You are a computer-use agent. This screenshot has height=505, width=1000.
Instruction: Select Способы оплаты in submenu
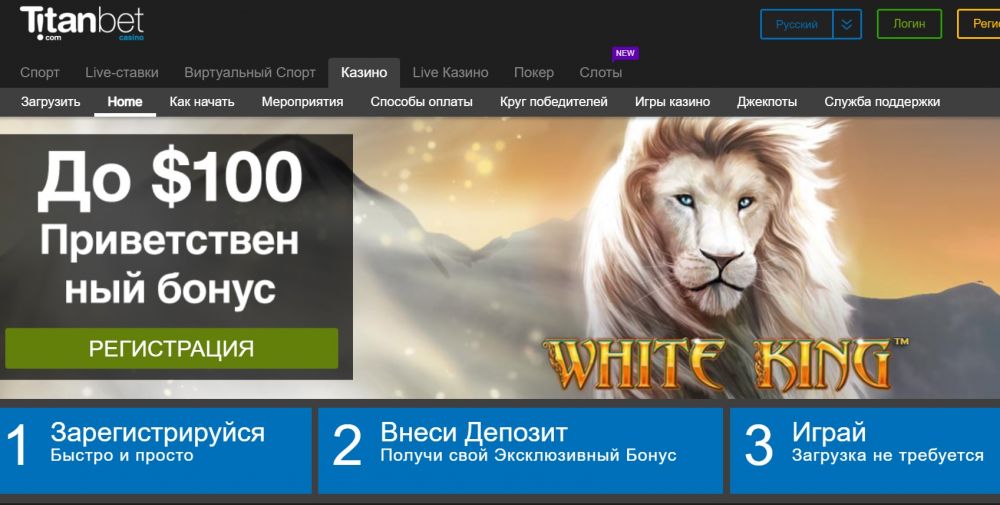click(422, 102)
